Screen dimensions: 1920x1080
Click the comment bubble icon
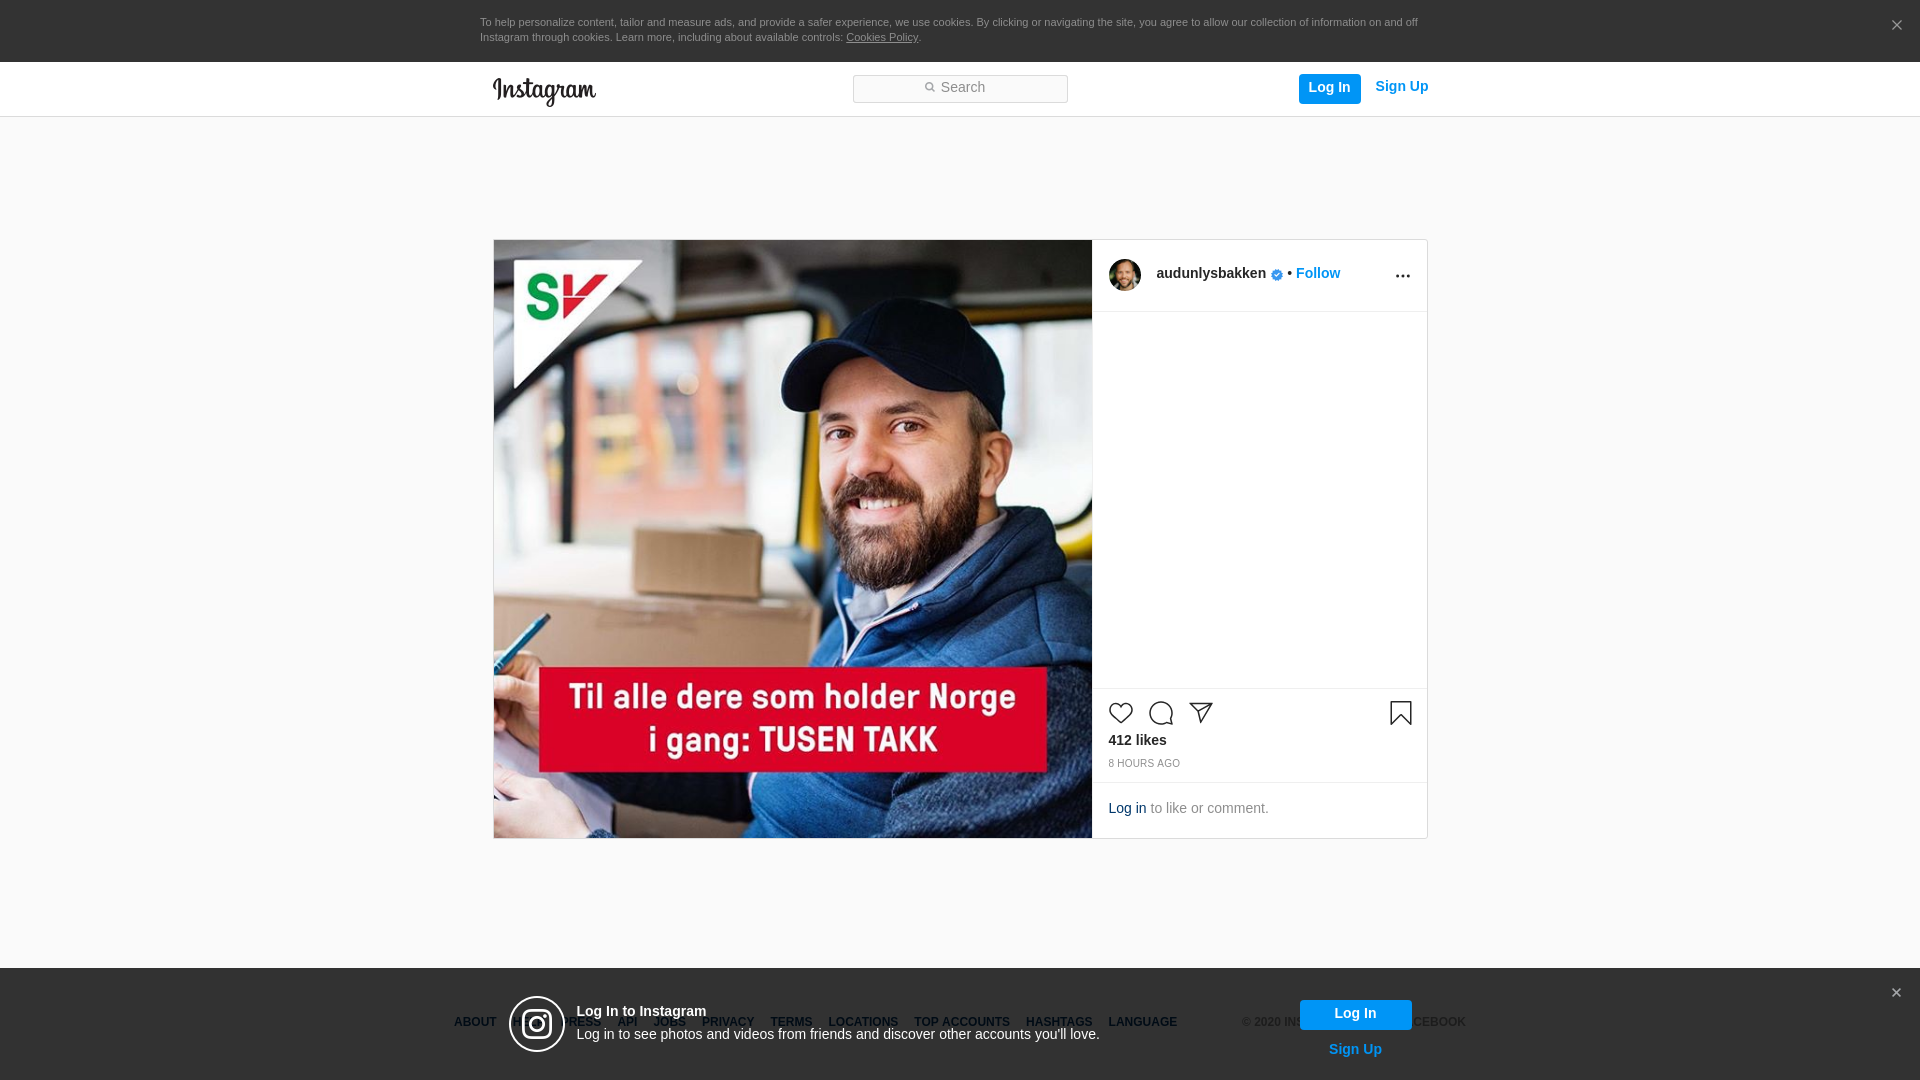1161,713
